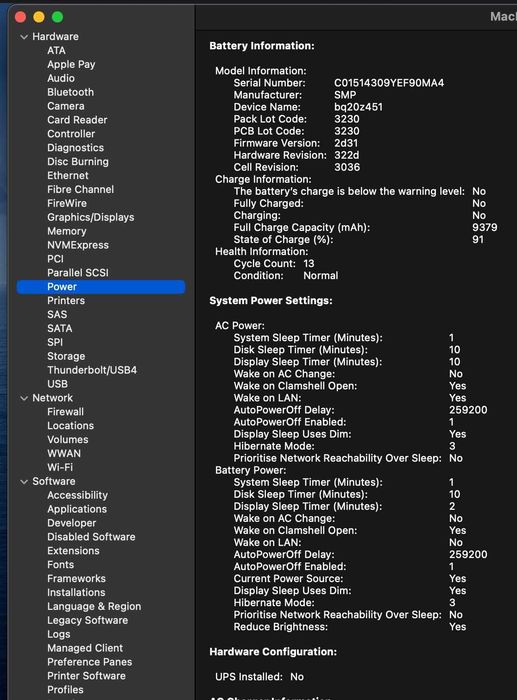The width and height of the screenshot is (517, 700).
Task: Open the Storage hardware entry
Action: click(66, 356)
